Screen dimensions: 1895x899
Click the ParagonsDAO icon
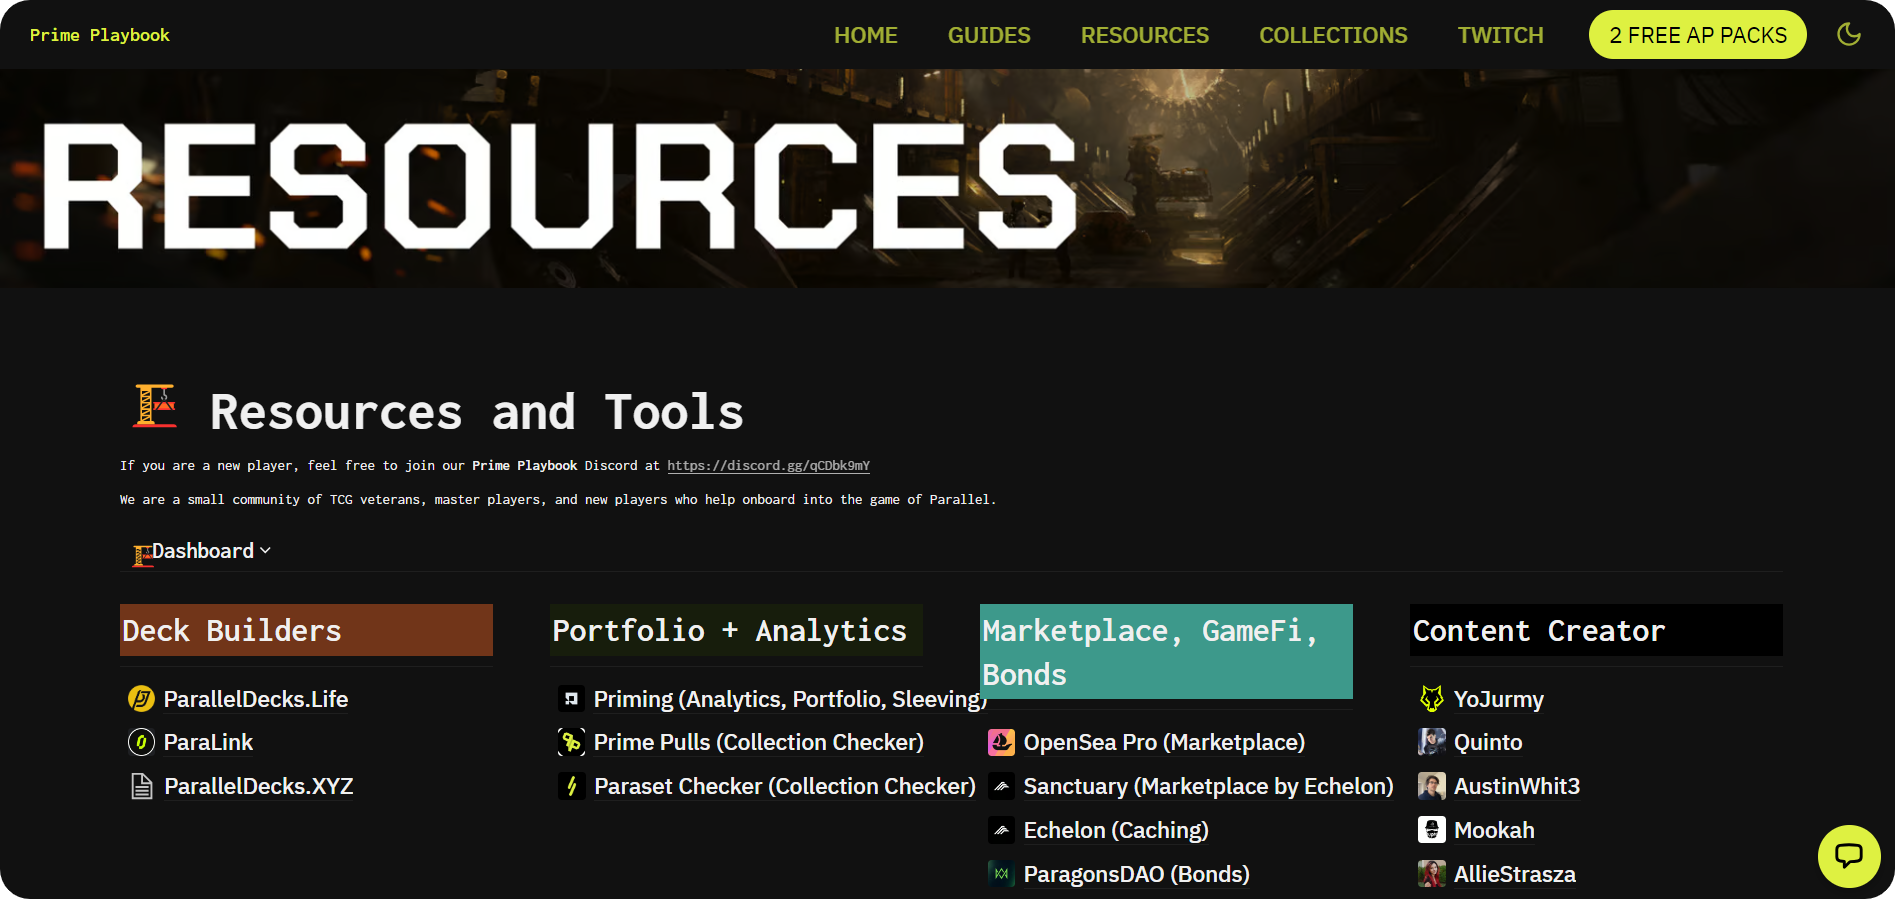1001,874
